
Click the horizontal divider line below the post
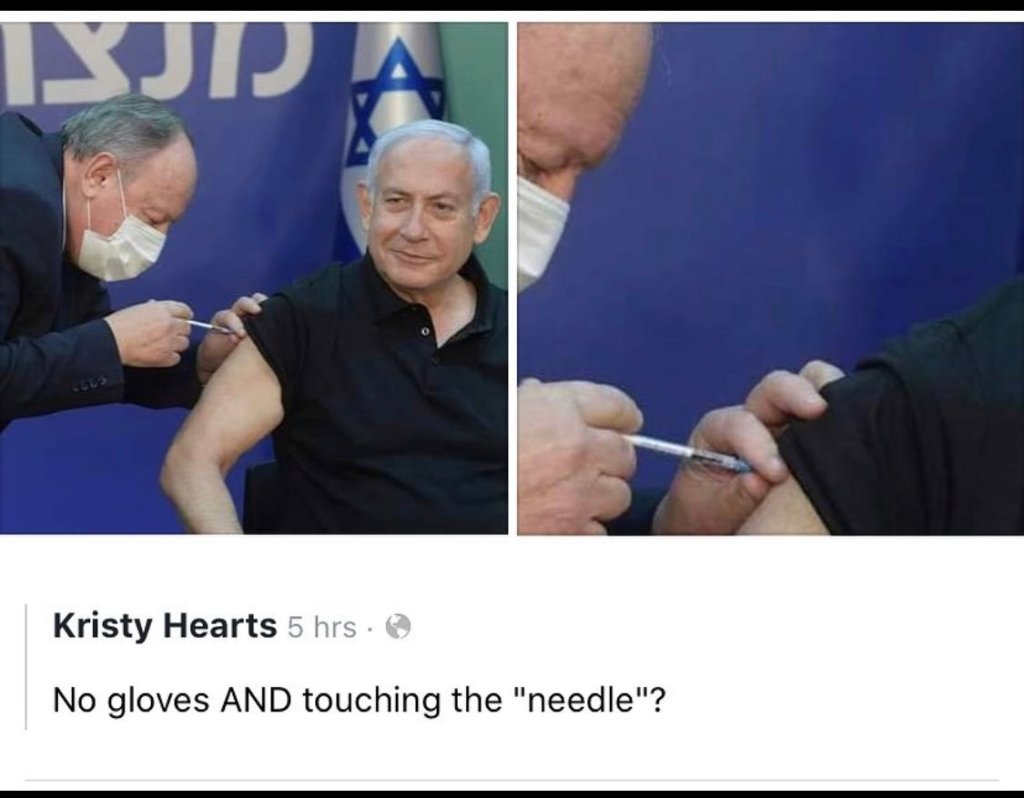pos(511,780)
